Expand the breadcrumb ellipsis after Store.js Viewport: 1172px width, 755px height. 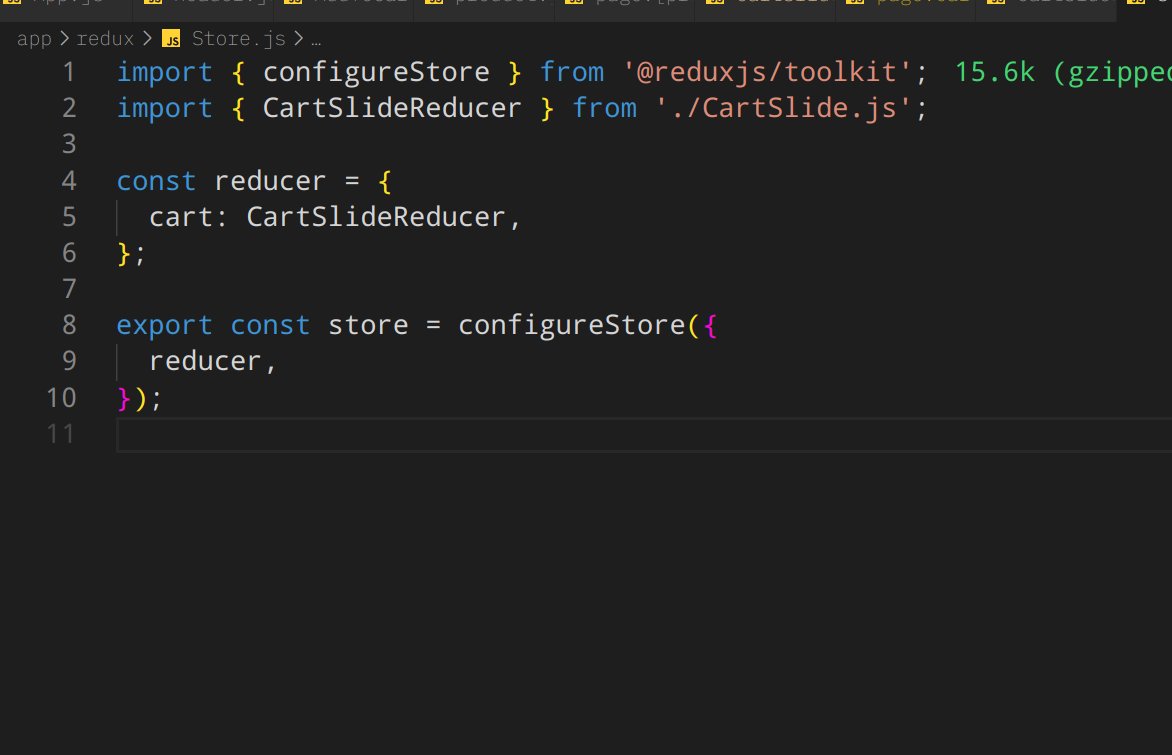point(316,40)
